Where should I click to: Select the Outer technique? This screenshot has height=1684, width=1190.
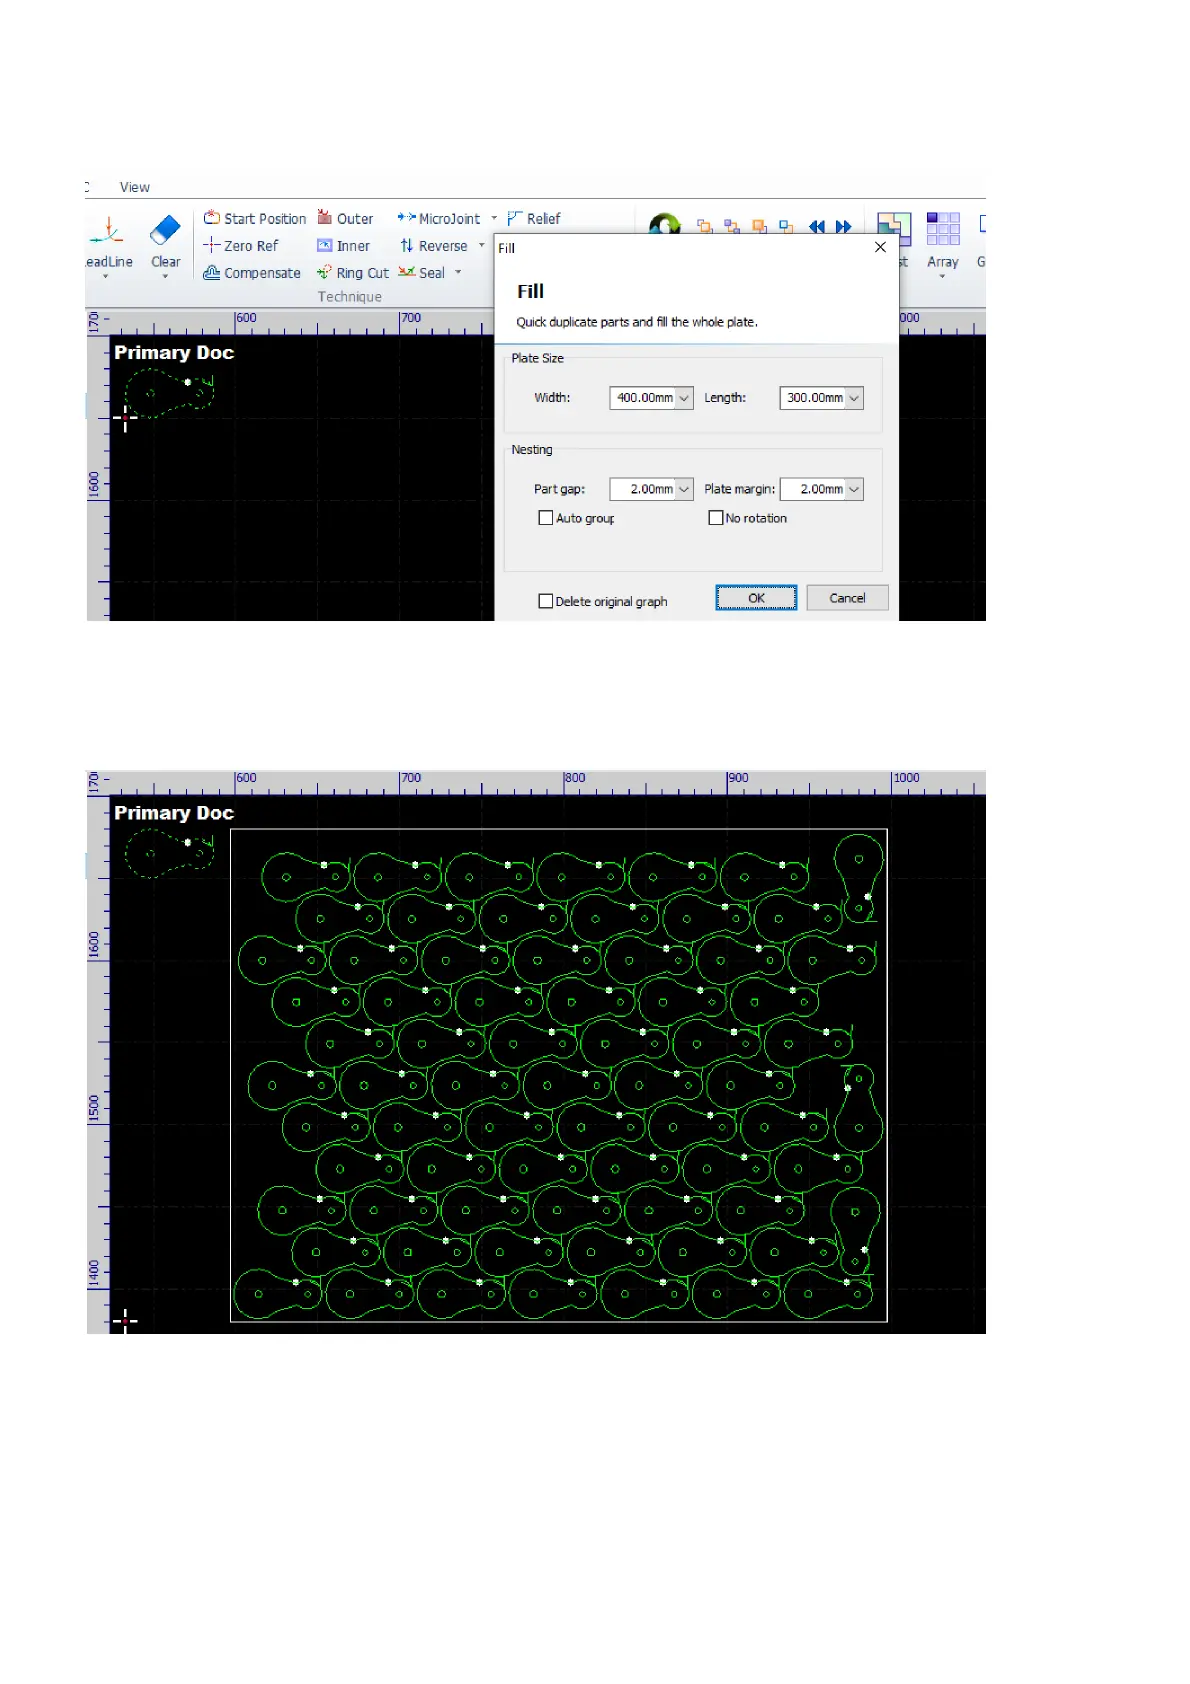pyautogui.click(x=345, y=218)
